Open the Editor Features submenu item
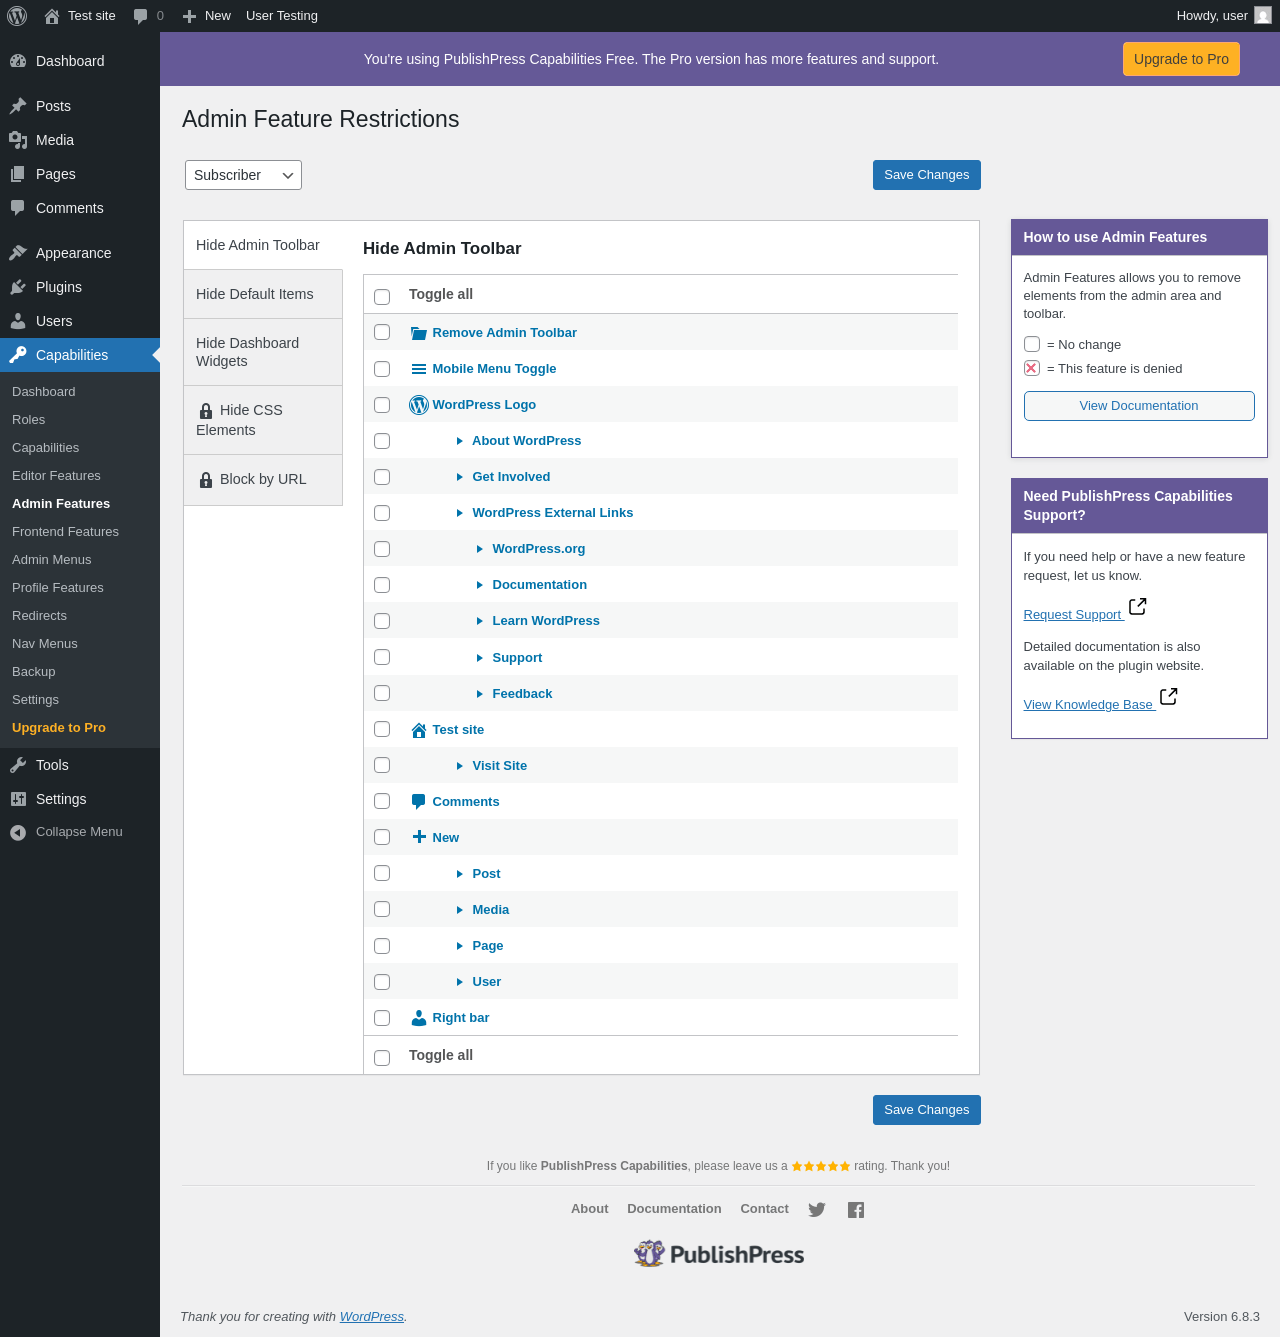1280x1337 pixels. pyautogui.click(x=56, y=476)
